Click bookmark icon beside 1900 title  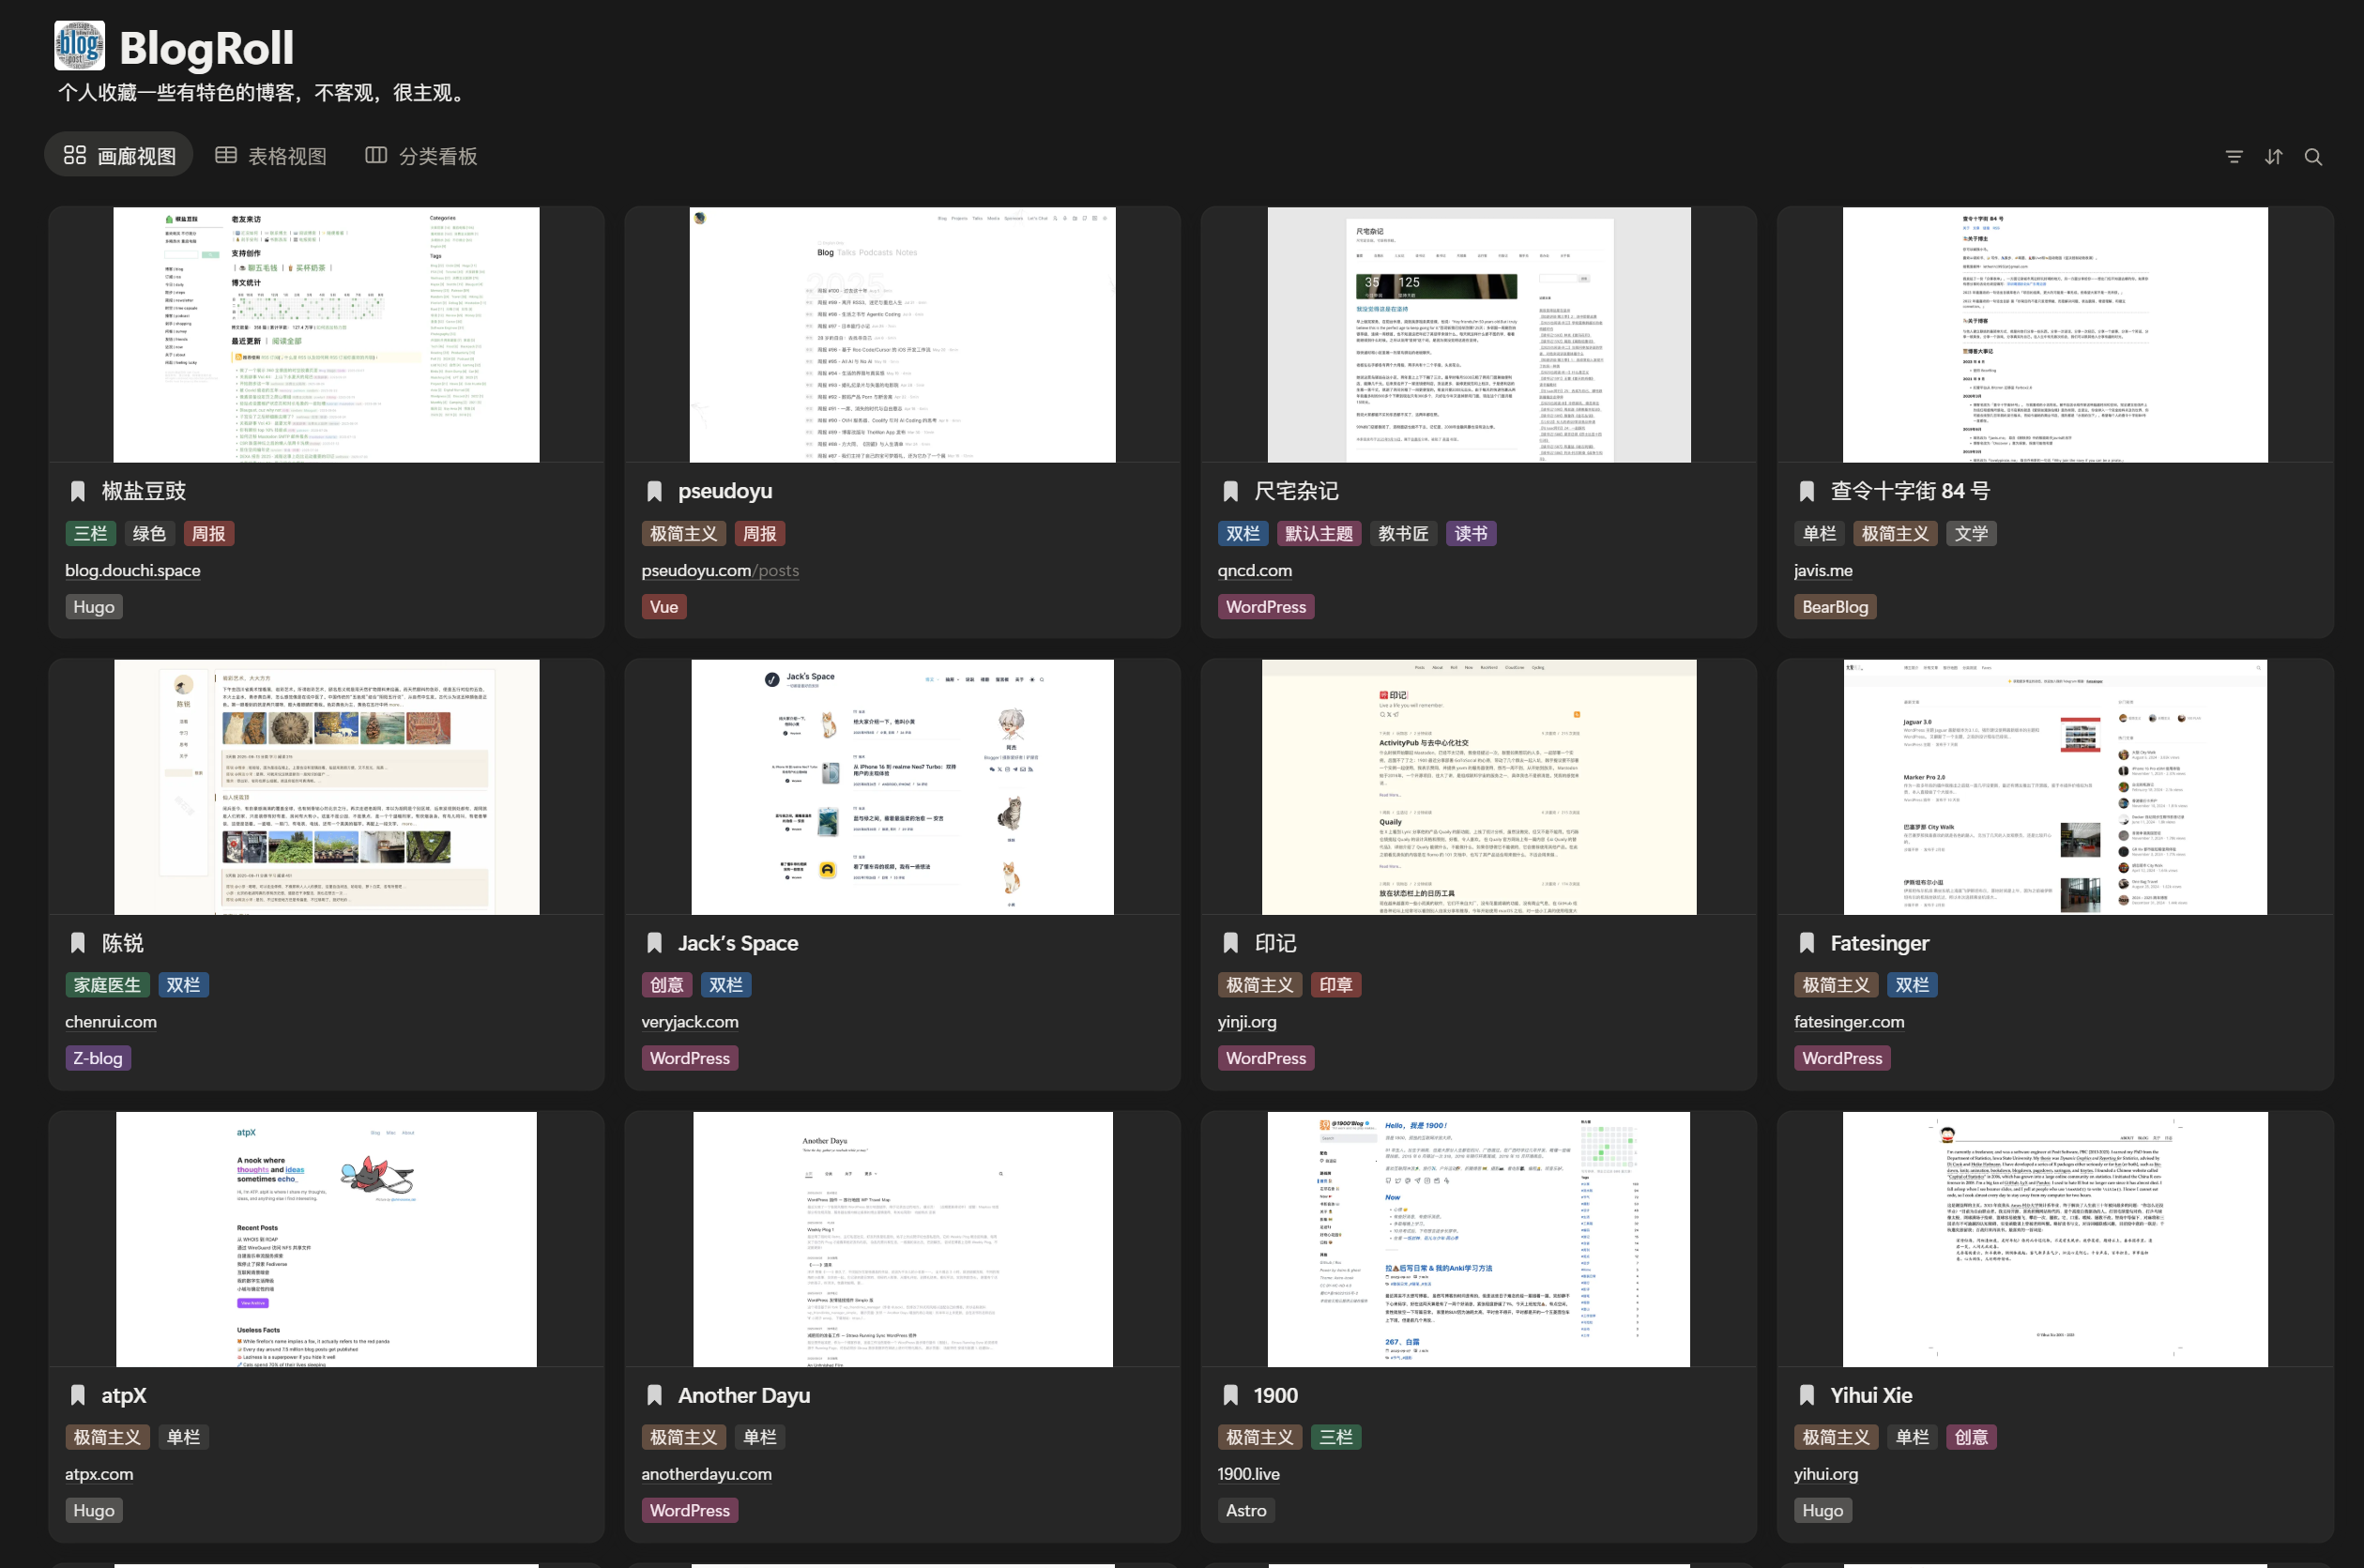(x=1230, y=1395)
